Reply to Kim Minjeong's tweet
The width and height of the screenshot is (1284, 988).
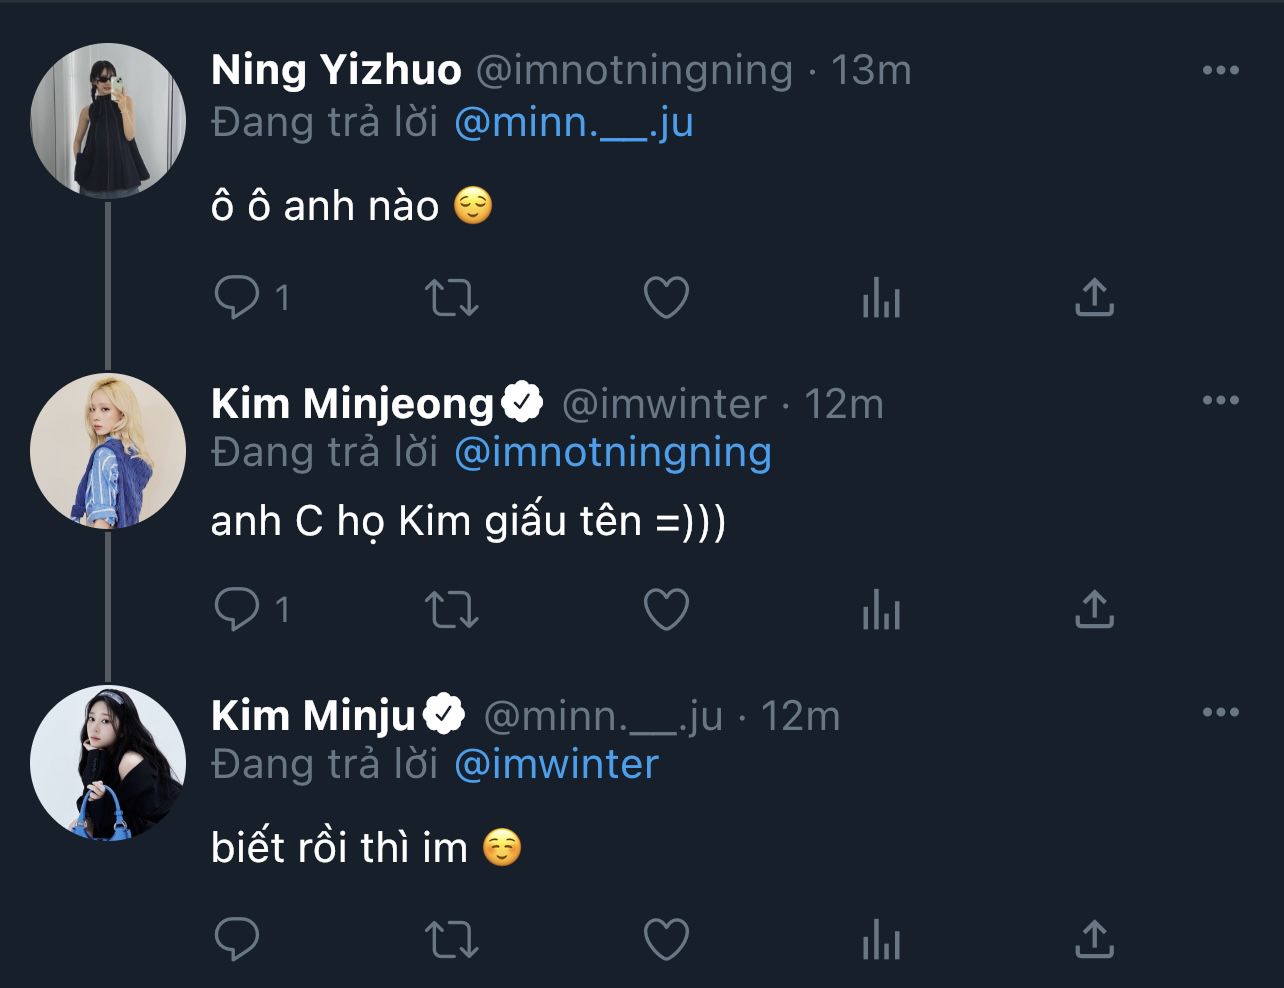point(237,609)
